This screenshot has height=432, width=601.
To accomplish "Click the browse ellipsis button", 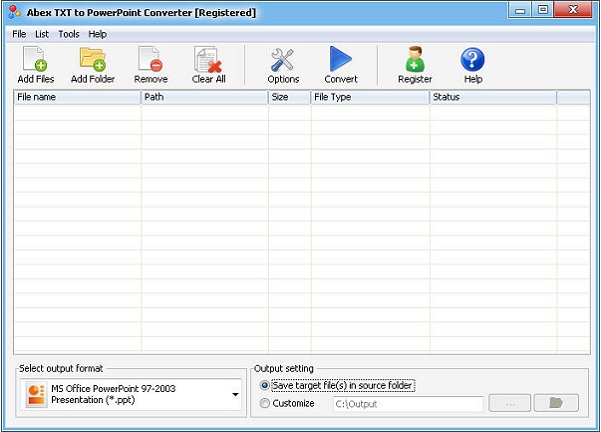I will (x=509, y=403).
